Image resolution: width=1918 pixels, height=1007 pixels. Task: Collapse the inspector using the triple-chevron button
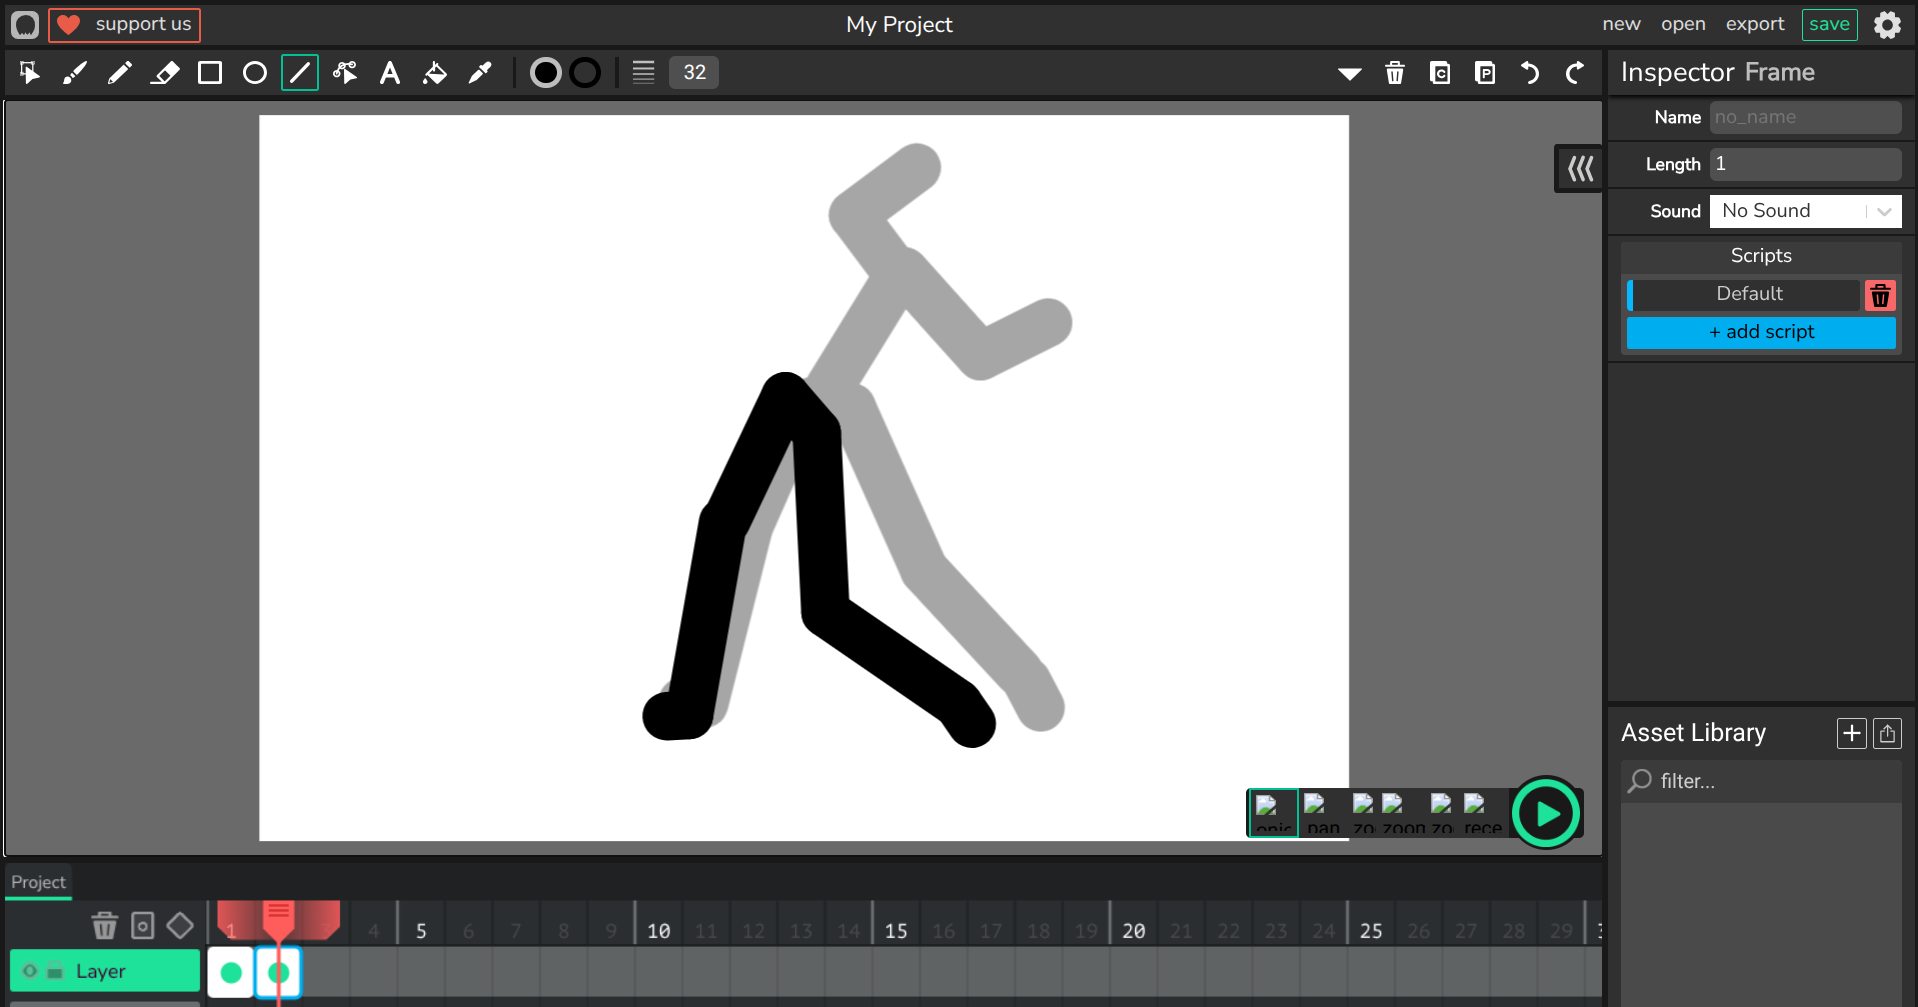point(1580,168)
